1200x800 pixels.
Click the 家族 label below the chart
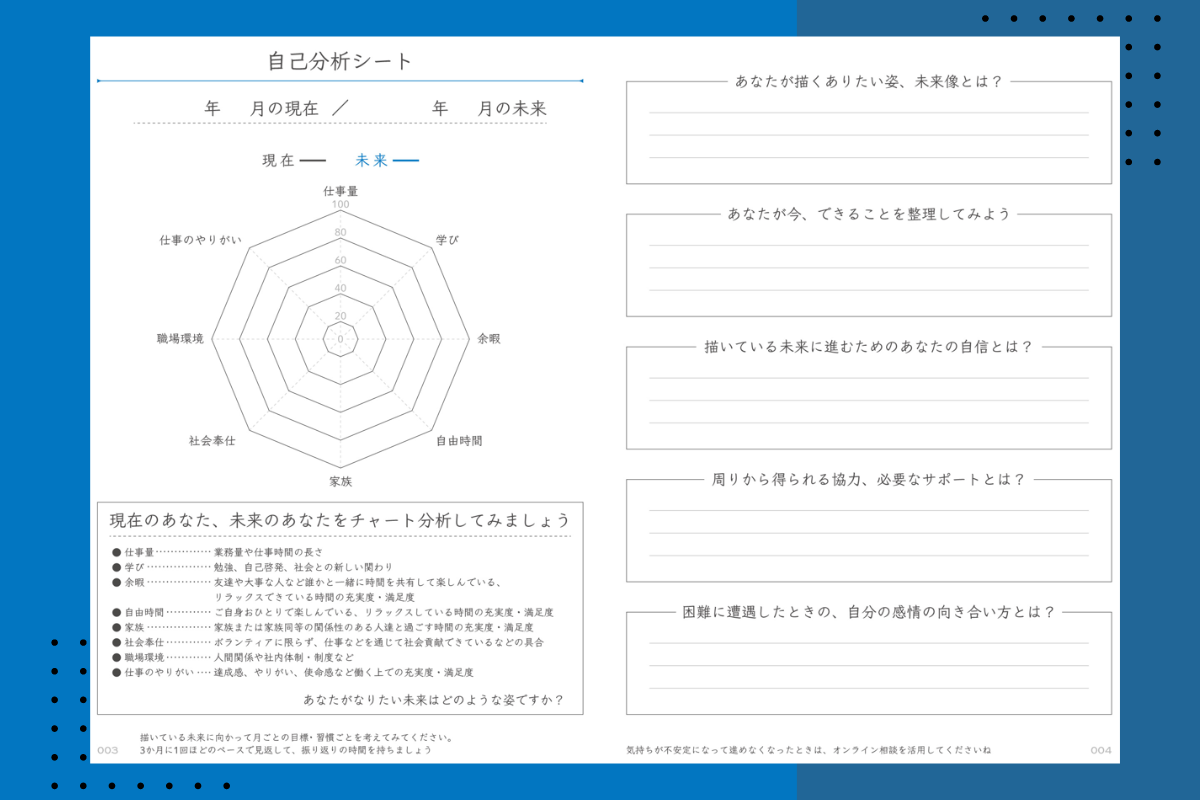tap(341, 482)
